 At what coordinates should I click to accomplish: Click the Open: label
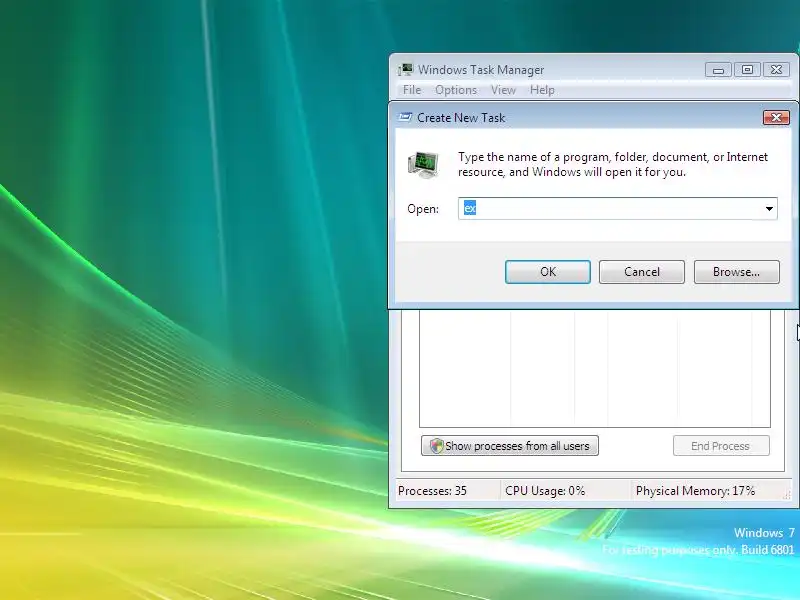pyautogui.click(x=423, y=209)
